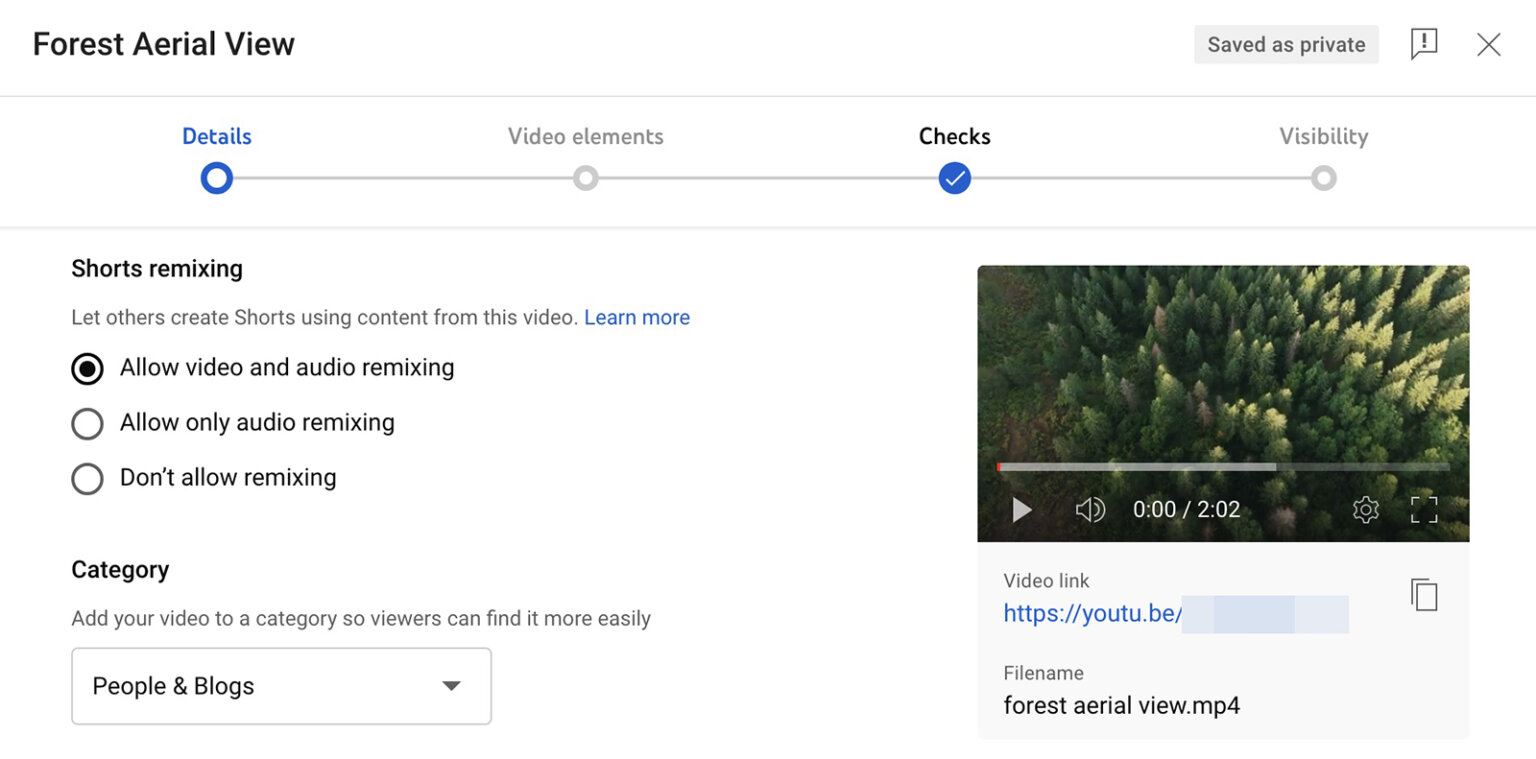Mute the preview player volume
Image resolution: width=1536 pixels, height=759 pixels.
tap(1090, 510)
